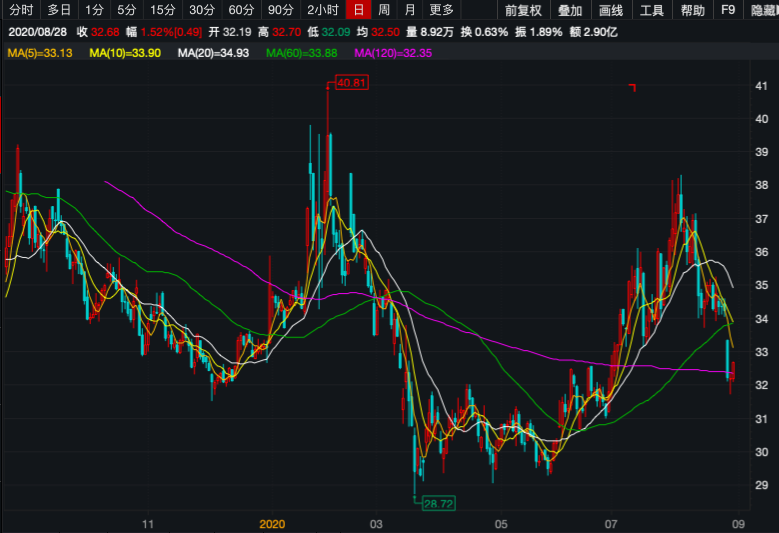Image resolution: width=779 pixels, height=533 pixels.
Task: Select the 15分 timeframe
Action: click(161, 10)
